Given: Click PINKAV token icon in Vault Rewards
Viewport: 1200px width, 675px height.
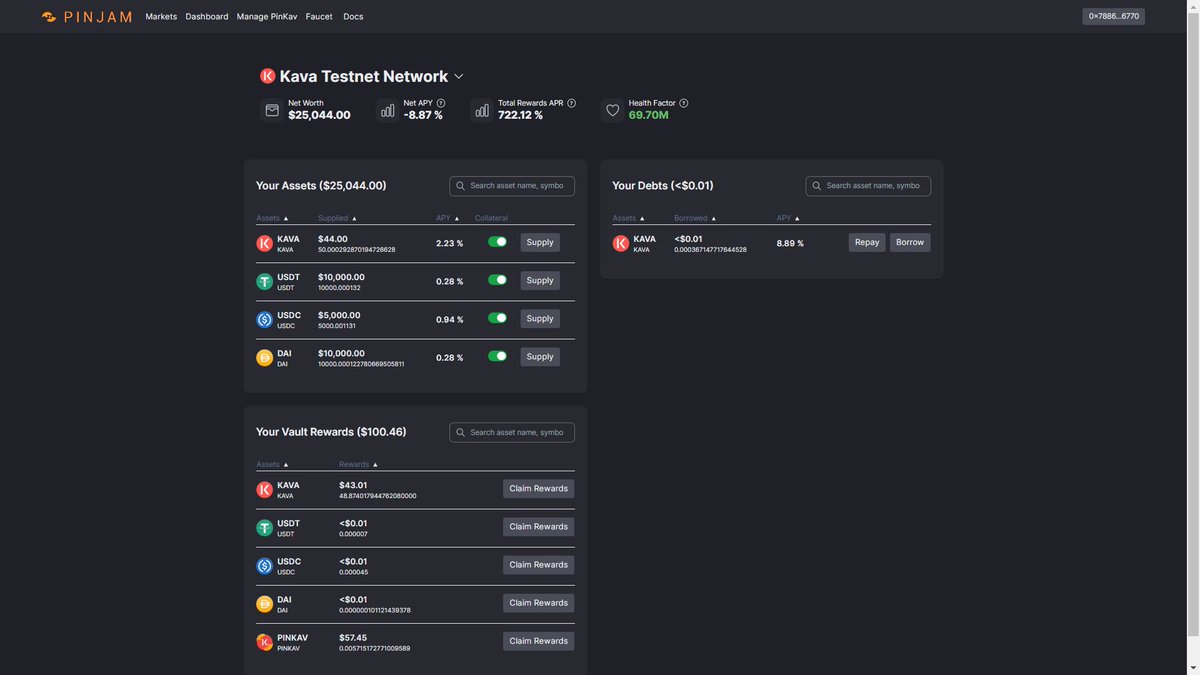Looking at the screenshot, I should click(x=264, y=642).
